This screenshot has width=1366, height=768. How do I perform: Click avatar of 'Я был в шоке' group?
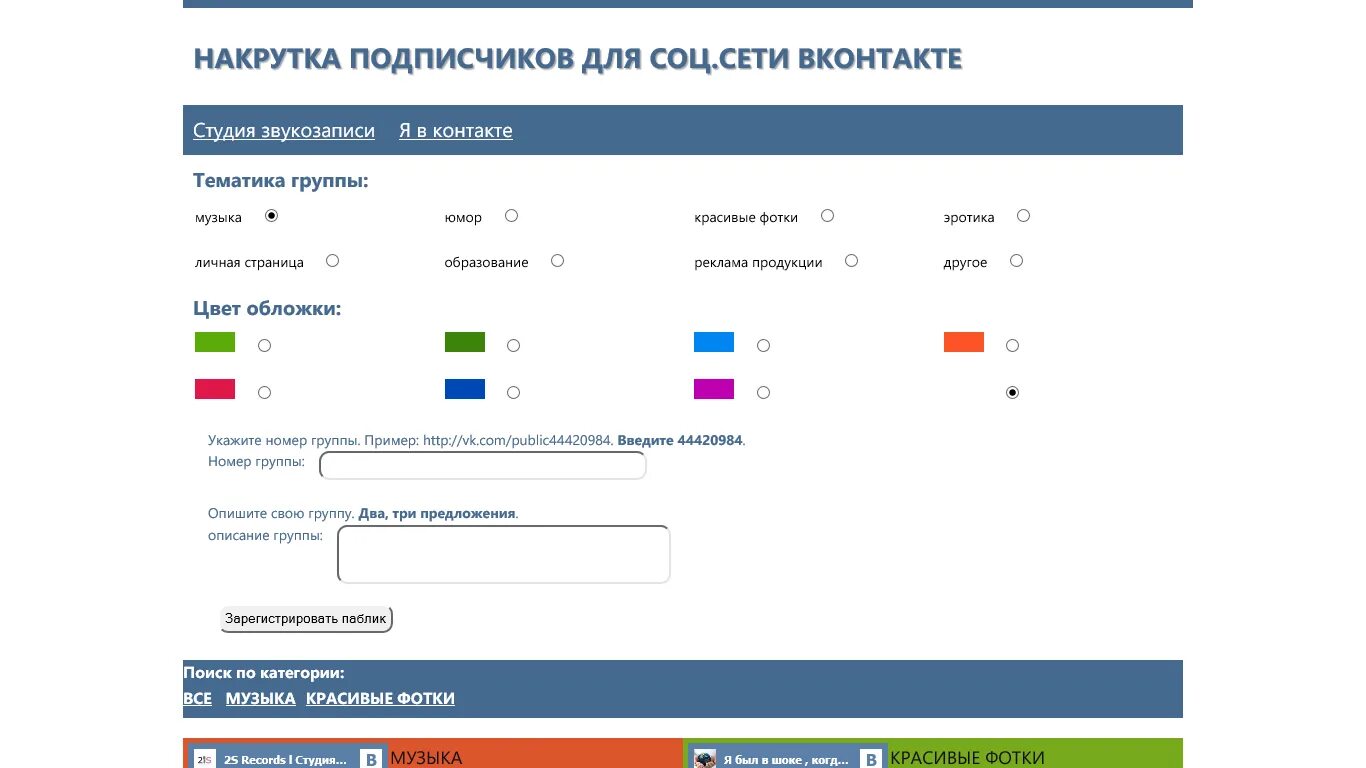point(705,760)
